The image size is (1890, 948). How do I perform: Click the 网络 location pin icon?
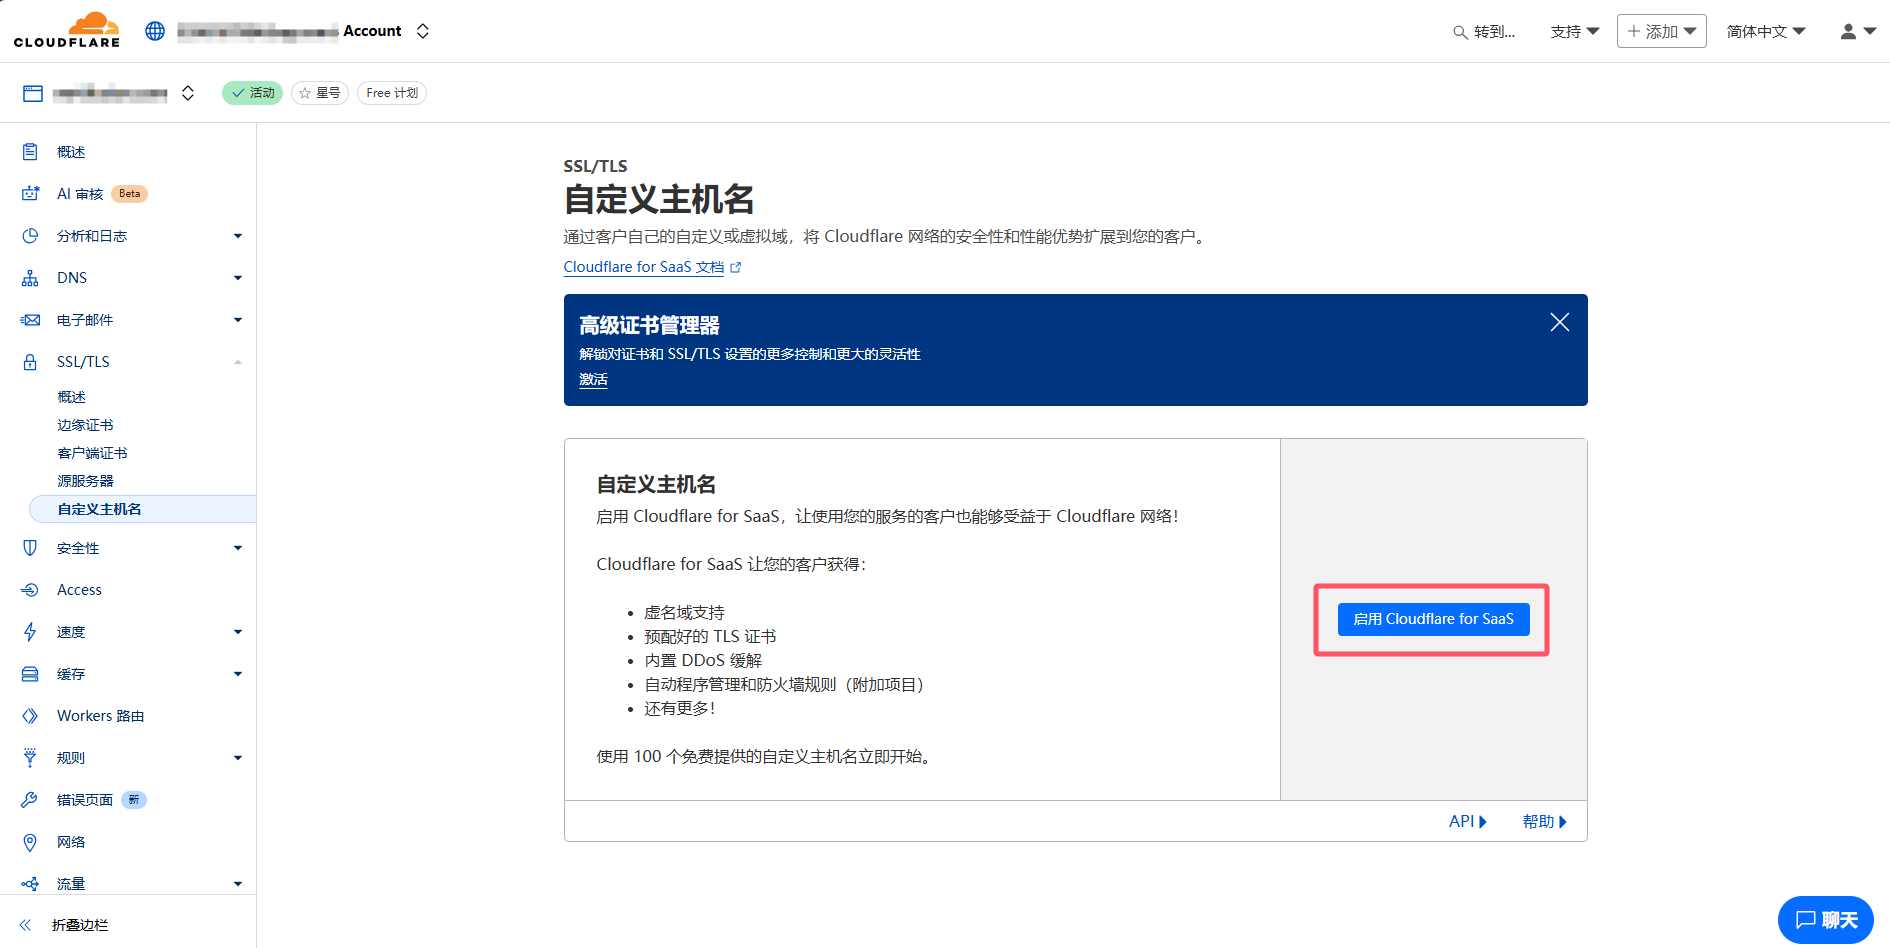pos(30,842)
